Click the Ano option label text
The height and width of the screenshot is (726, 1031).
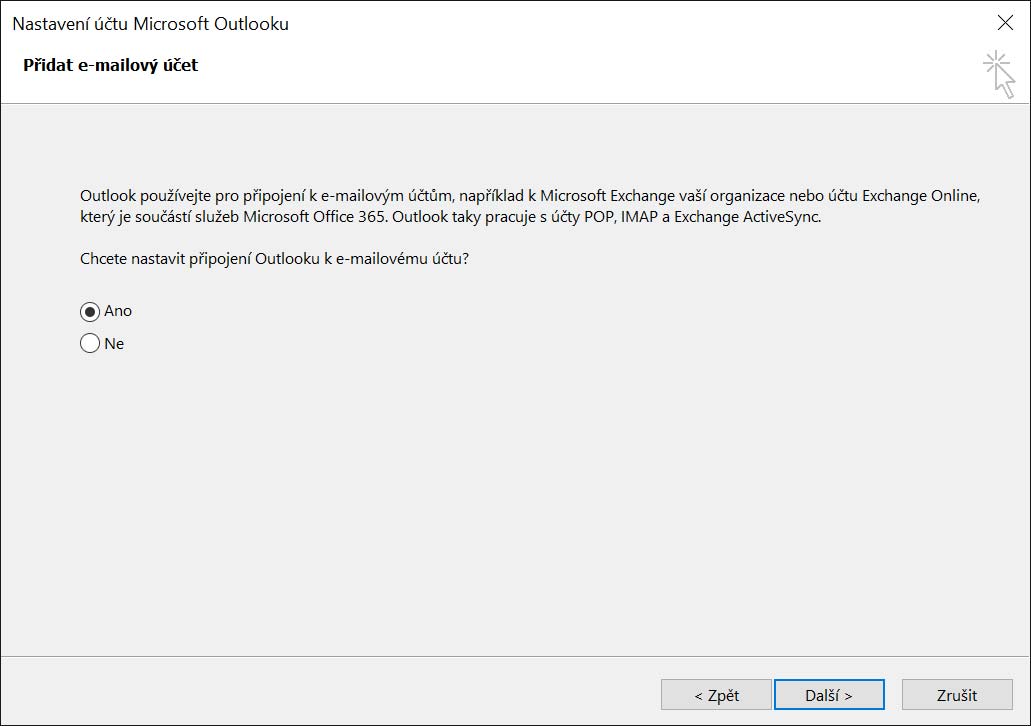[118, 311]
